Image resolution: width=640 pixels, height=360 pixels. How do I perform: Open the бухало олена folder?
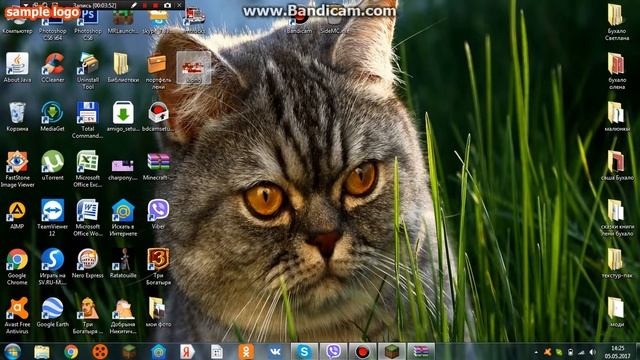pyautogui.click(x=617, y=71)
